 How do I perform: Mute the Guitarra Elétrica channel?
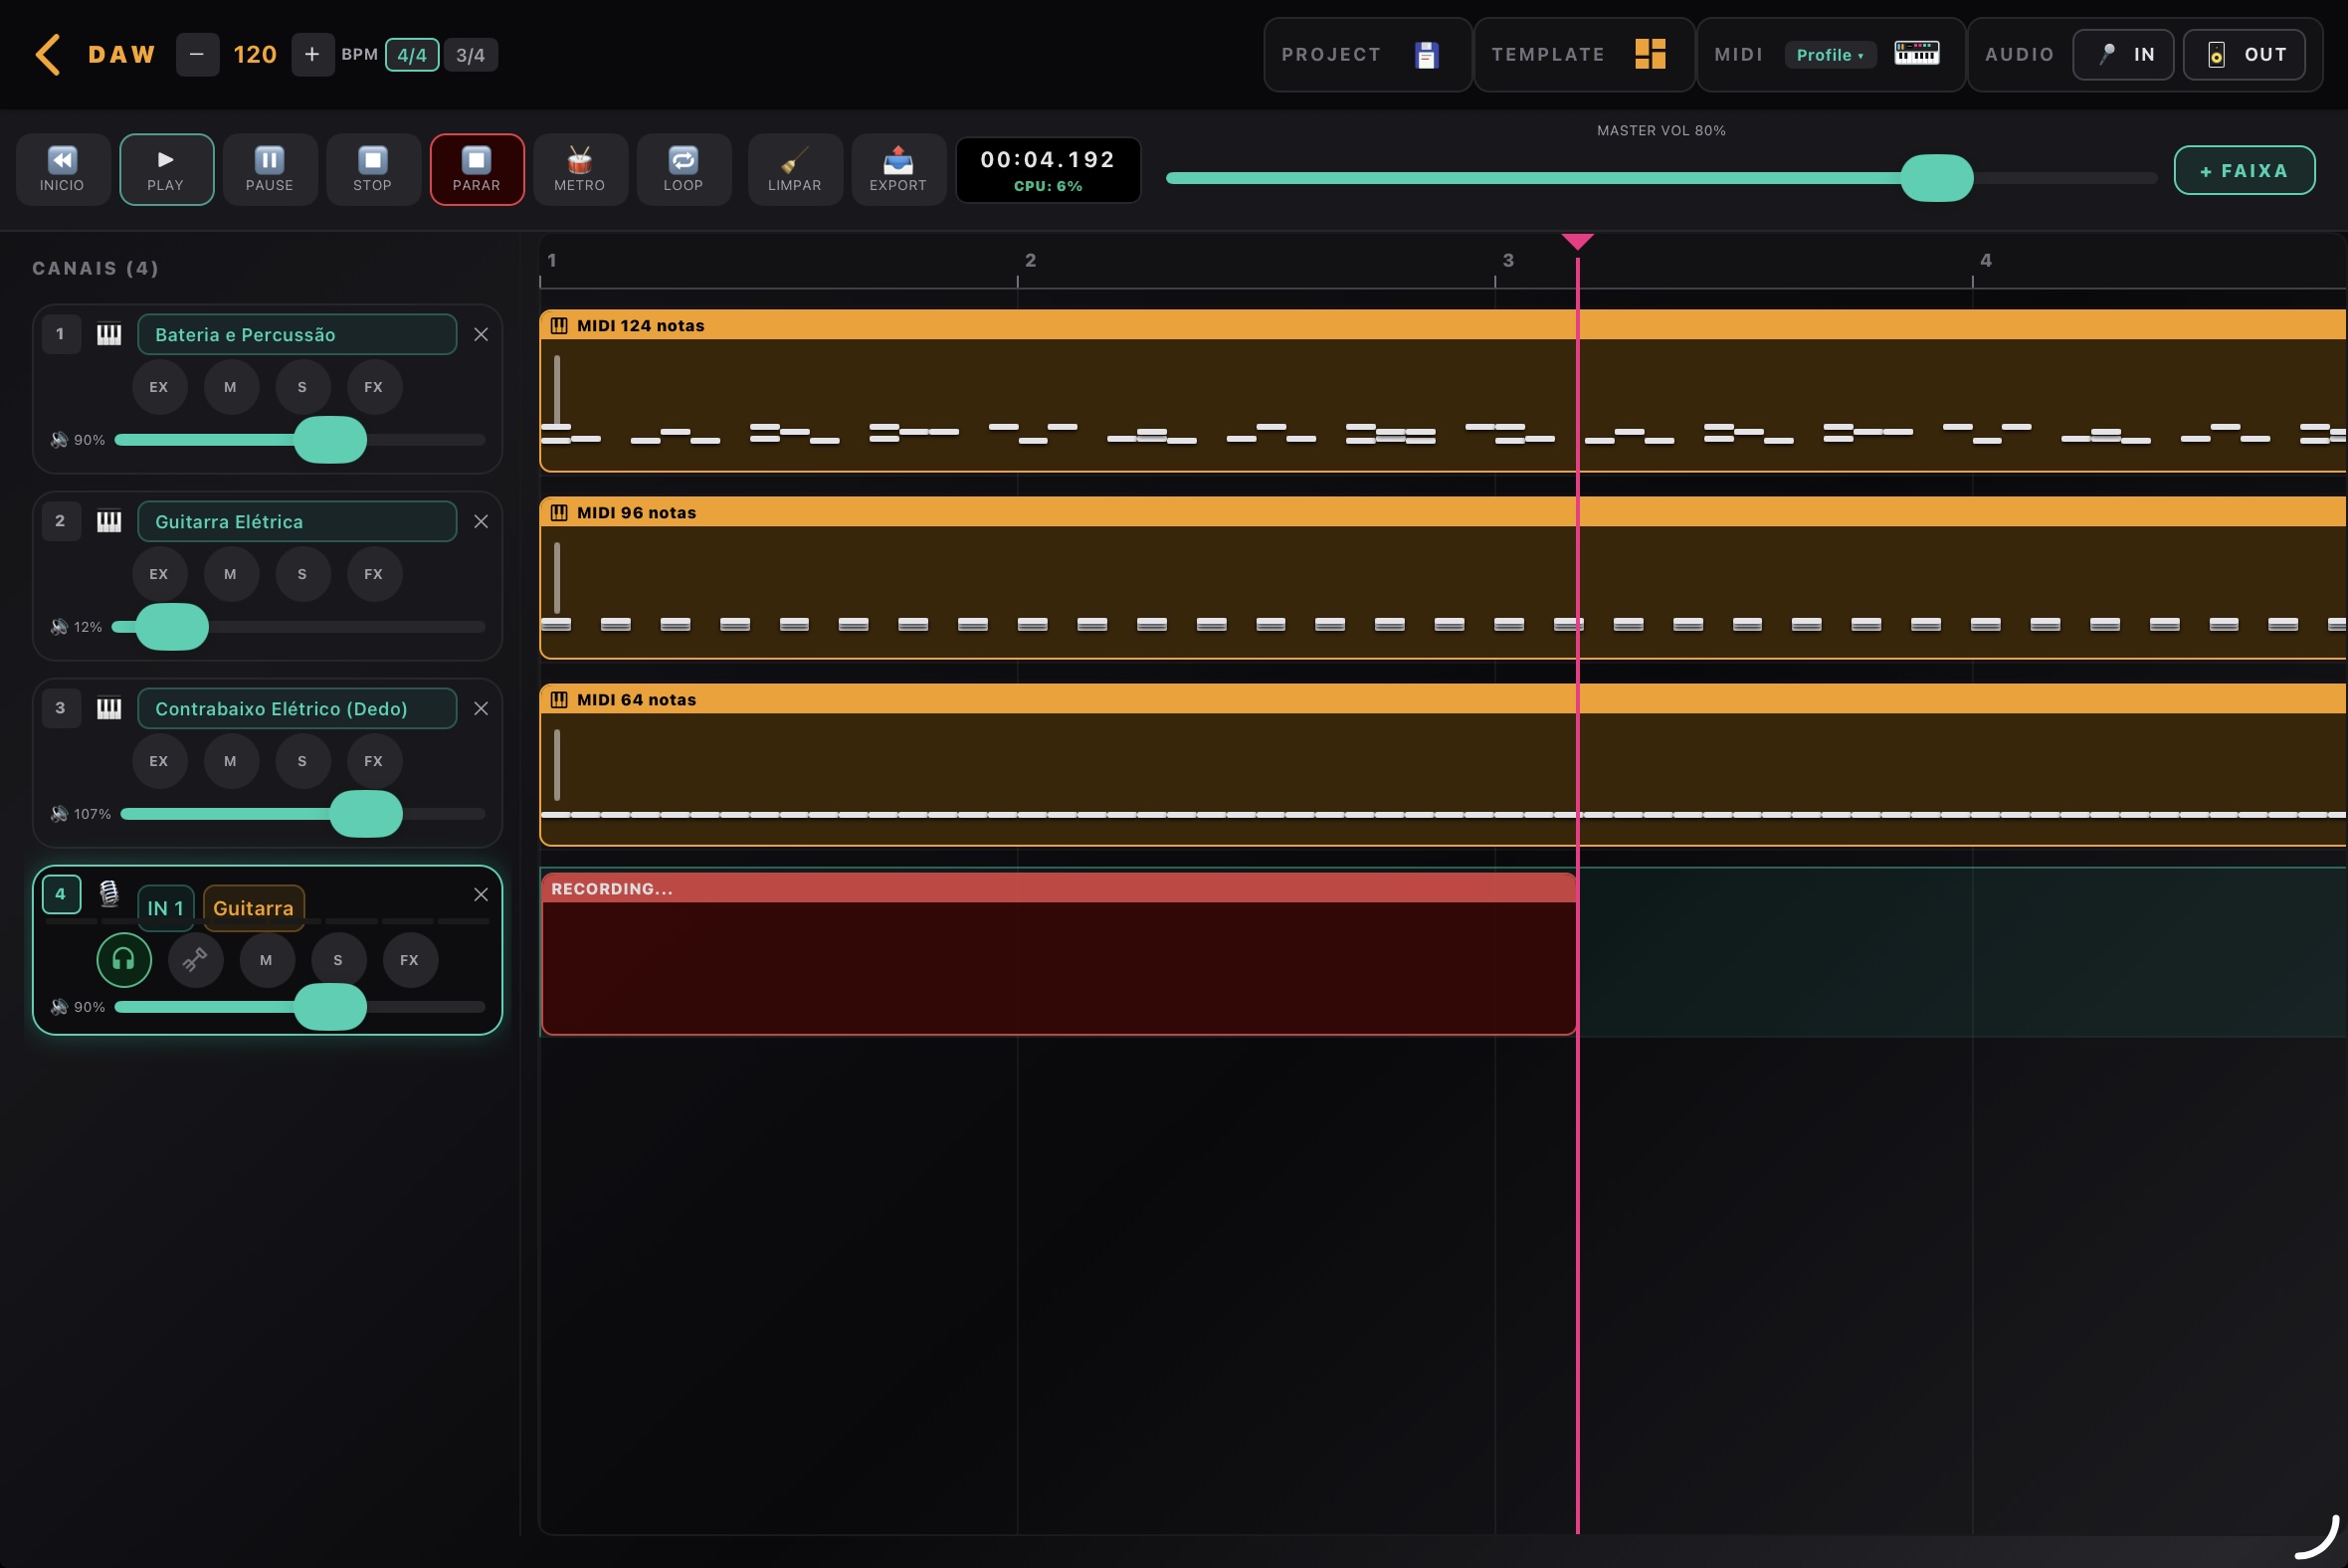click(x=231, y=574)
